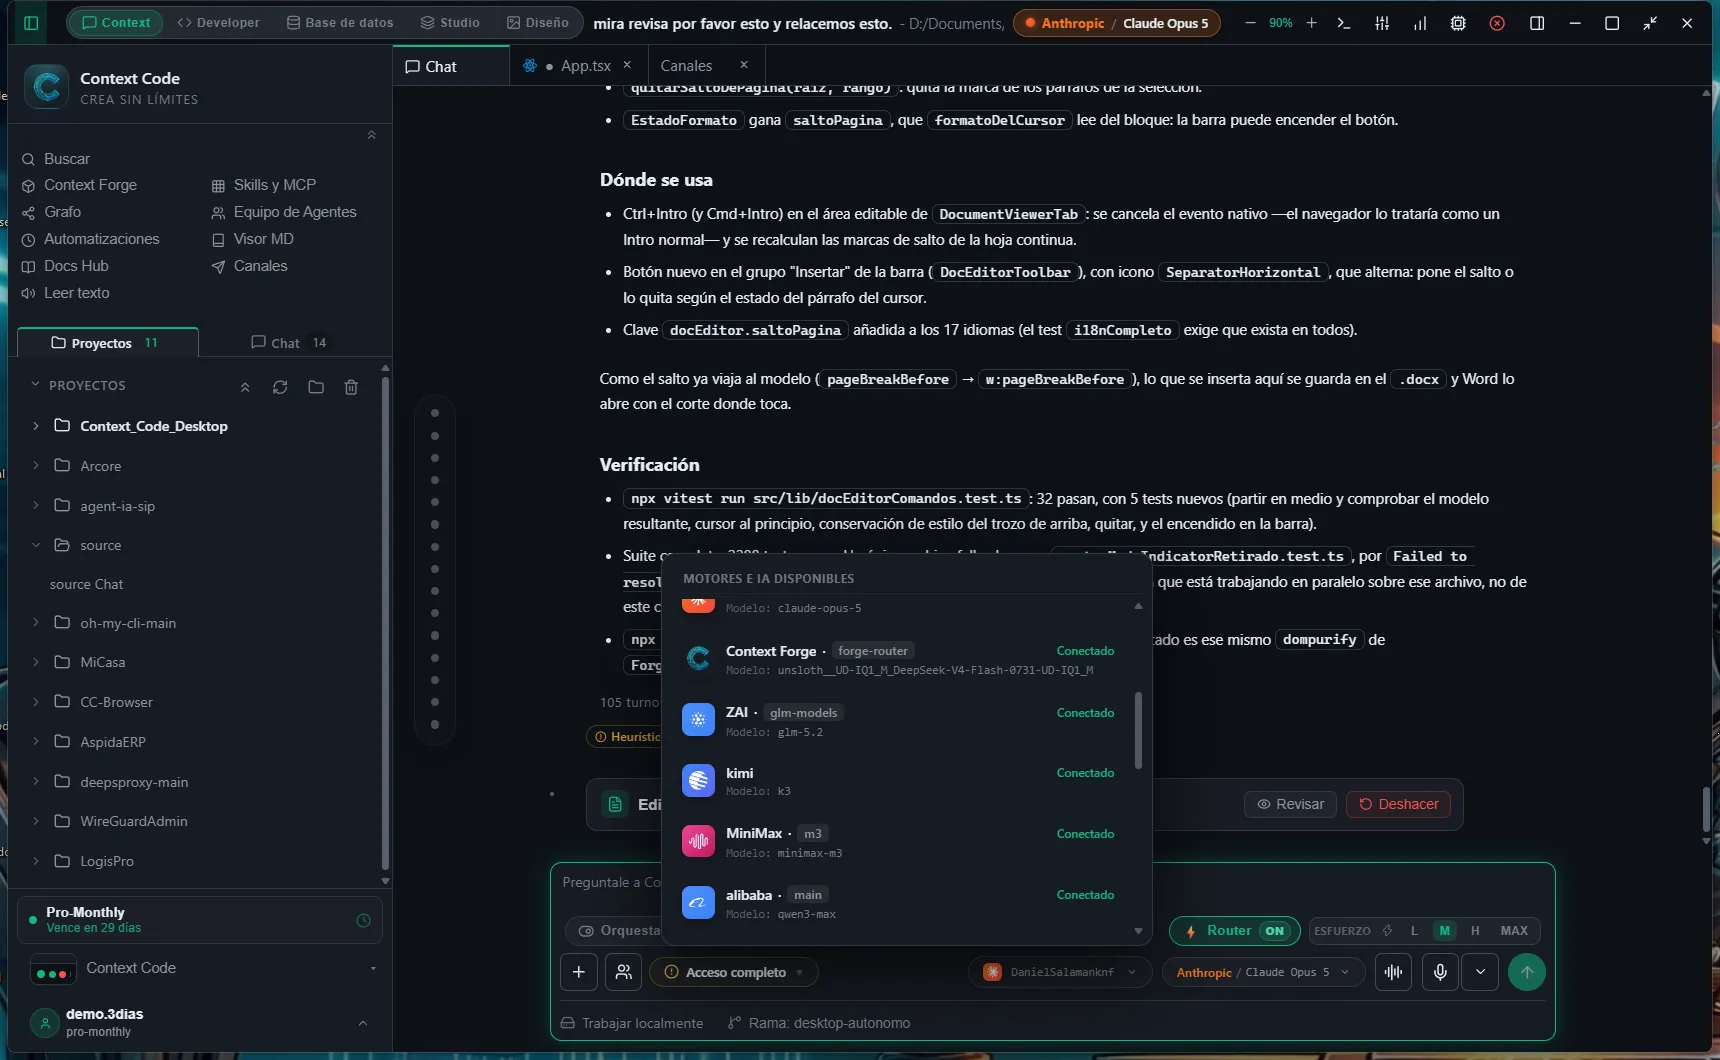
Task: Set effort level to MAX
Action: tap(1514, 930)
